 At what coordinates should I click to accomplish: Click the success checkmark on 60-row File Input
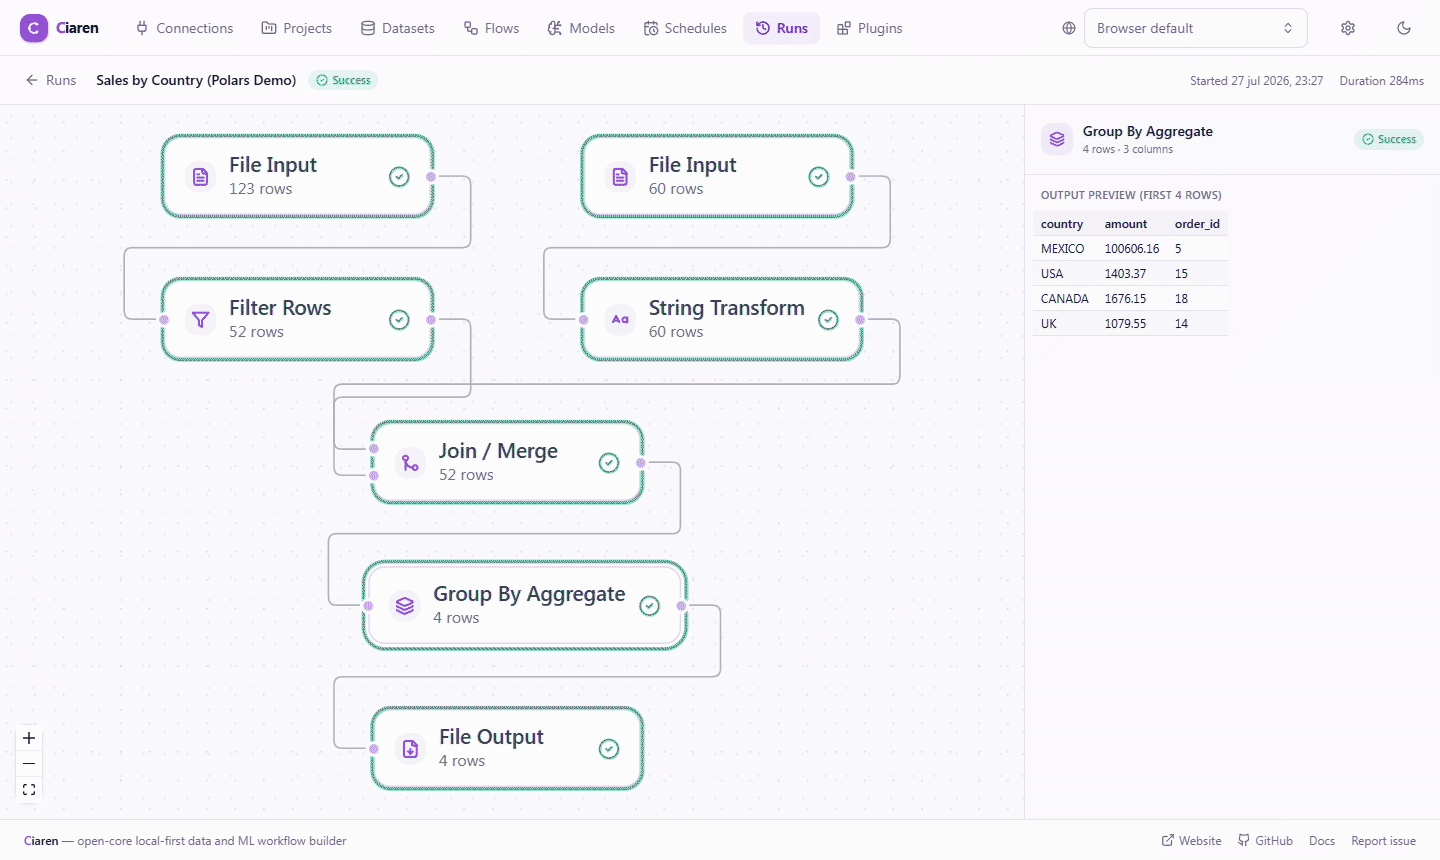pos(818,177)
